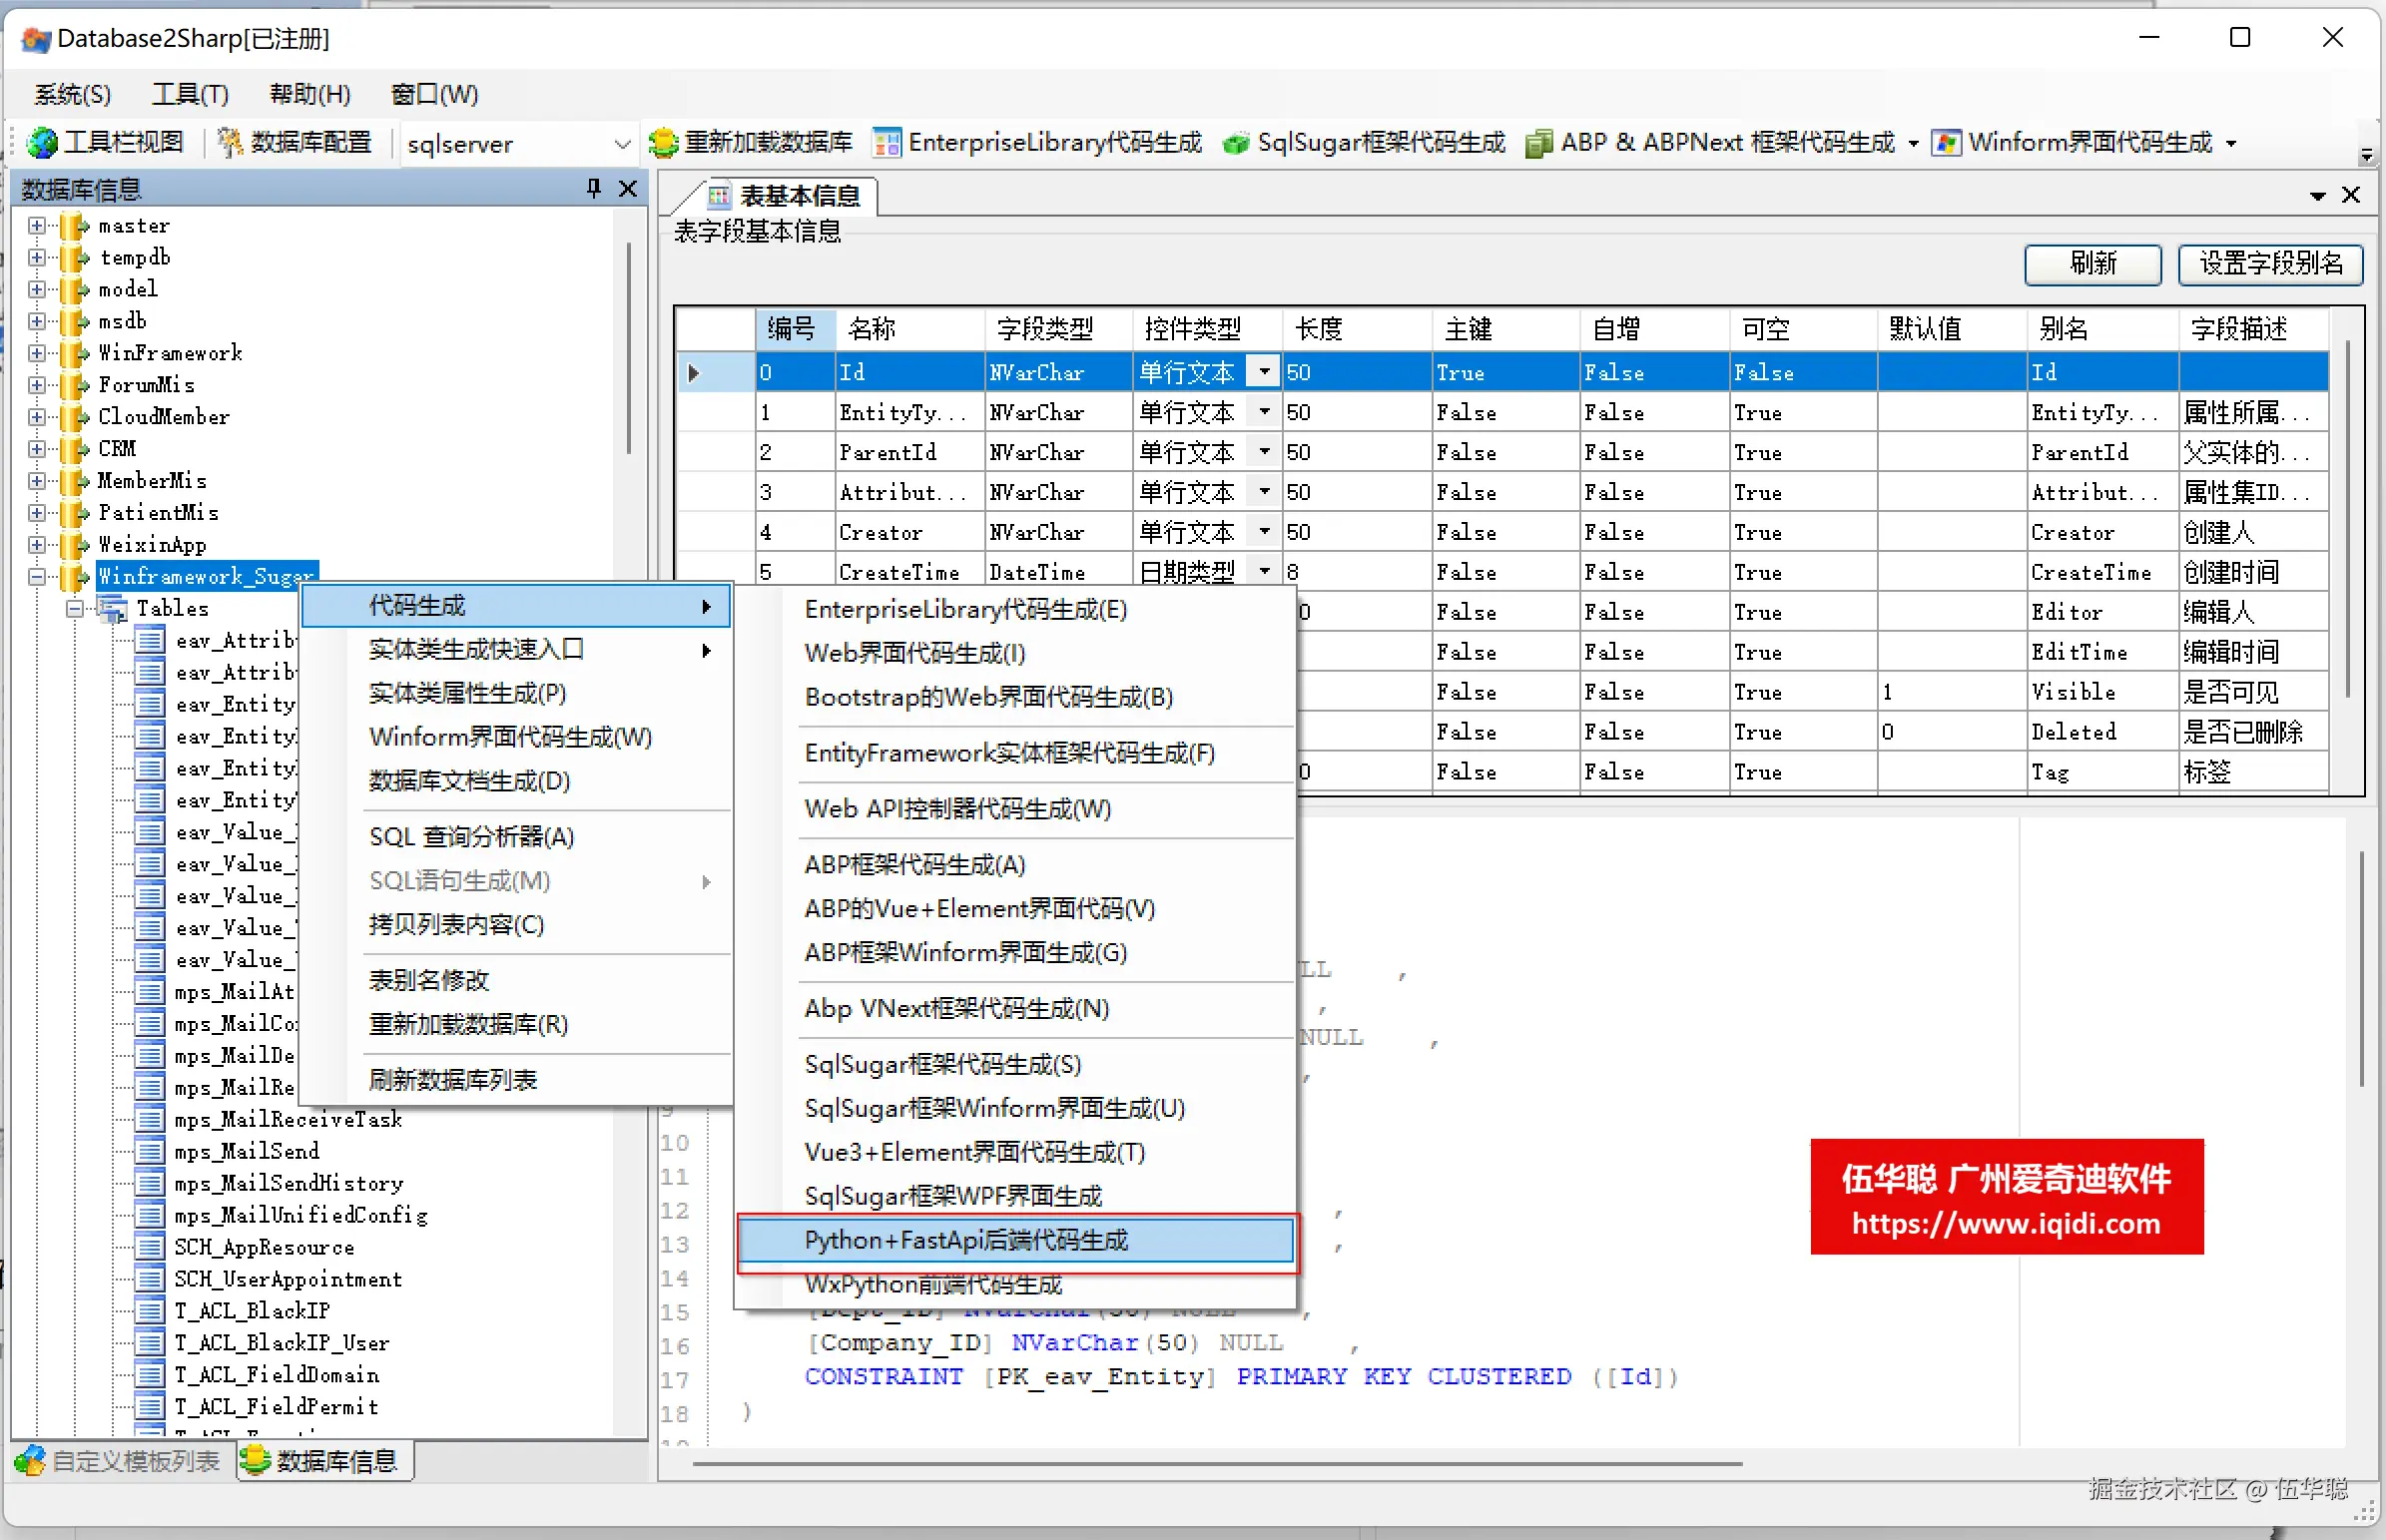Viewport: 2386px width, 1540px height.
Task: Open 数据库配置 toolbar icon
Action: 231,143
